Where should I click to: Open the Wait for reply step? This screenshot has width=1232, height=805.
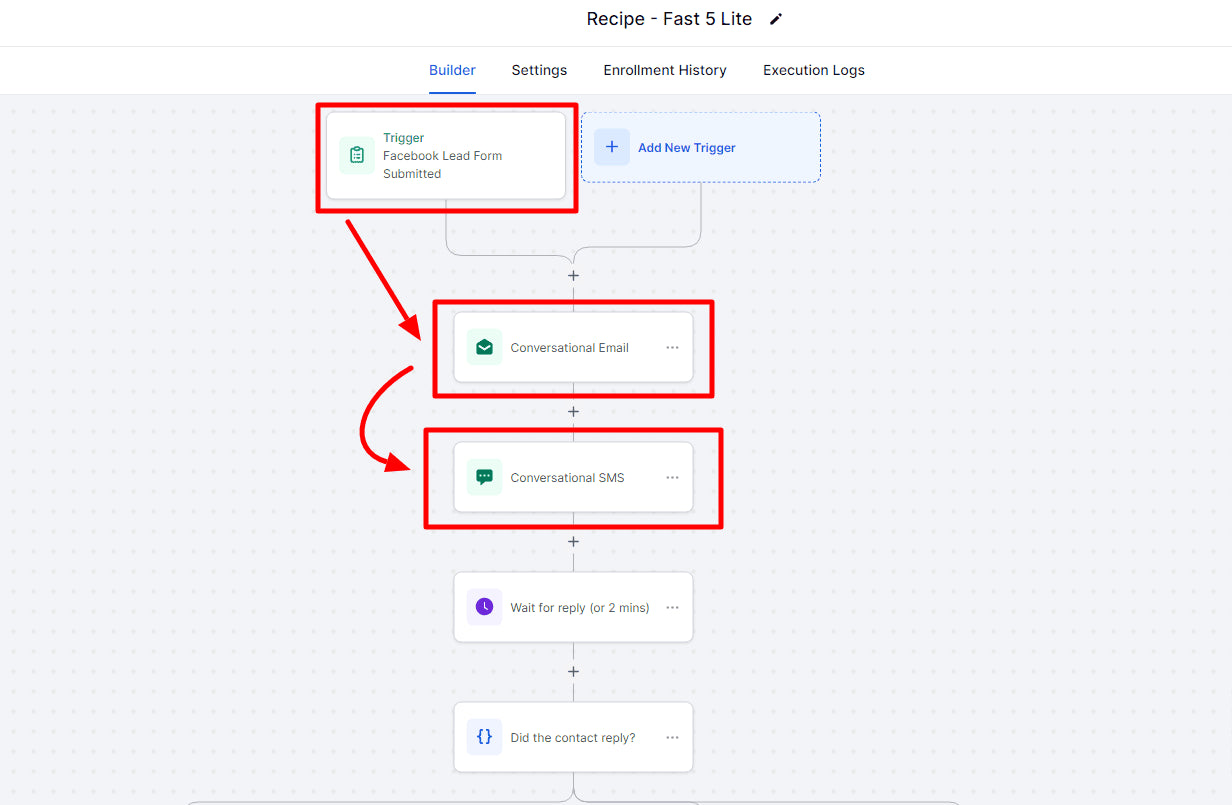[573, 607]
